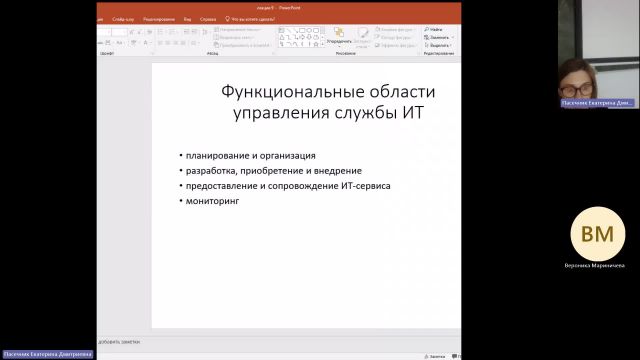Select the Star shape
640x360 pixels.
(x=316, y=44)
